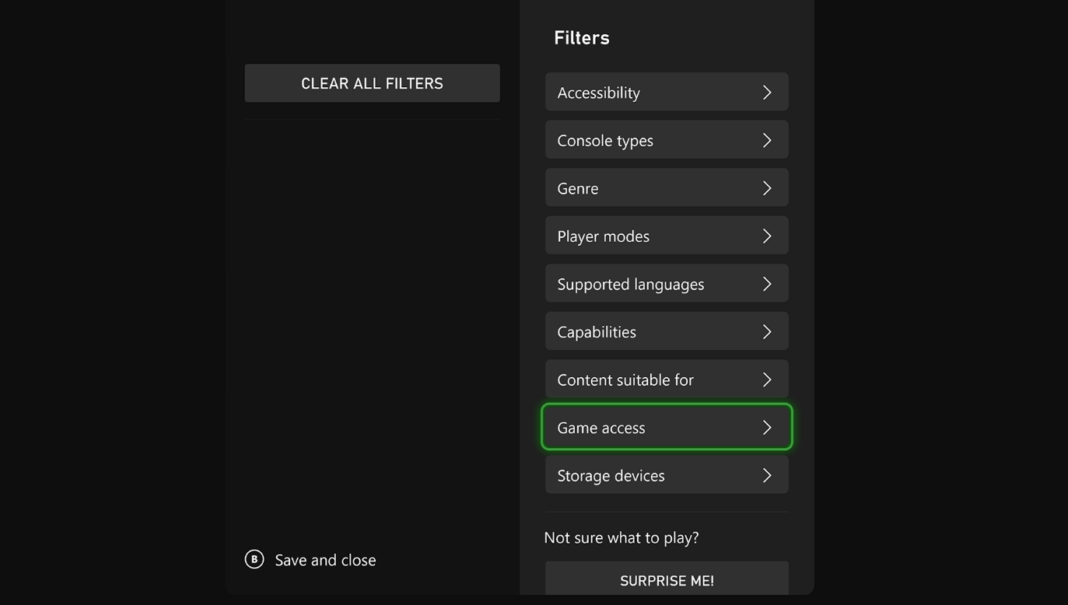Click the chevron arrow on the Supported languages row
The image size is (1068, 605).
tap(767, 284)
